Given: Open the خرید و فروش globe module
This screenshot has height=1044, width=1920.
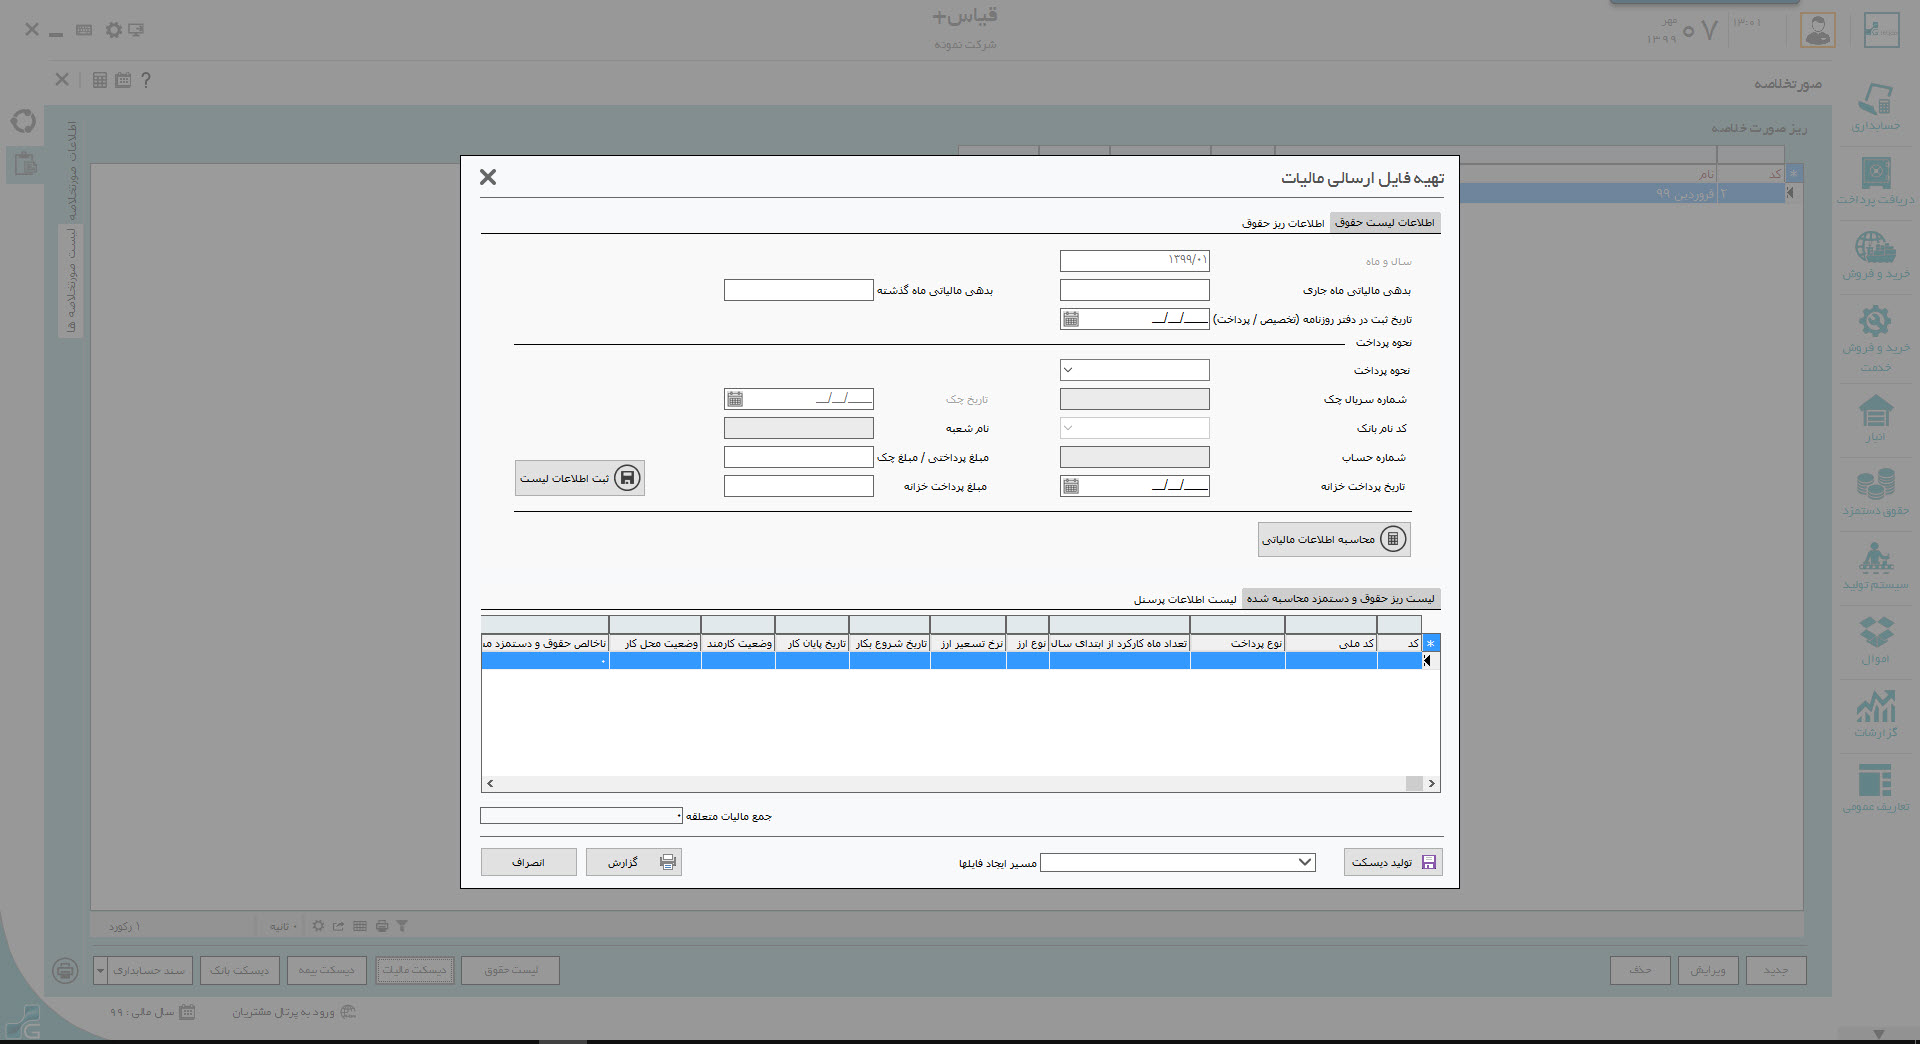Looking at the screenshot, I should (x=1875, y=254).
